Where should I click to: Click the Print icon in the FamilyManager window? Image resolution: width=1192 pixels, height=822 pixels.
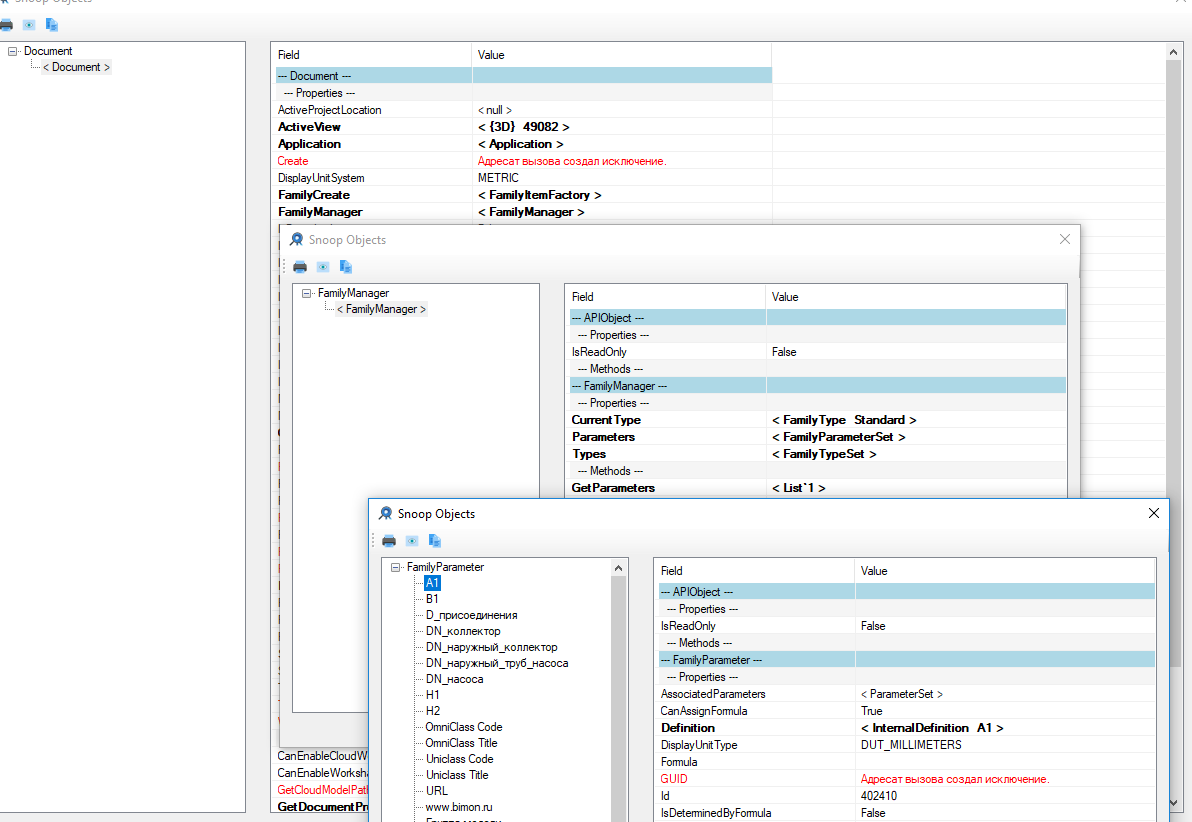coord(299,267)
